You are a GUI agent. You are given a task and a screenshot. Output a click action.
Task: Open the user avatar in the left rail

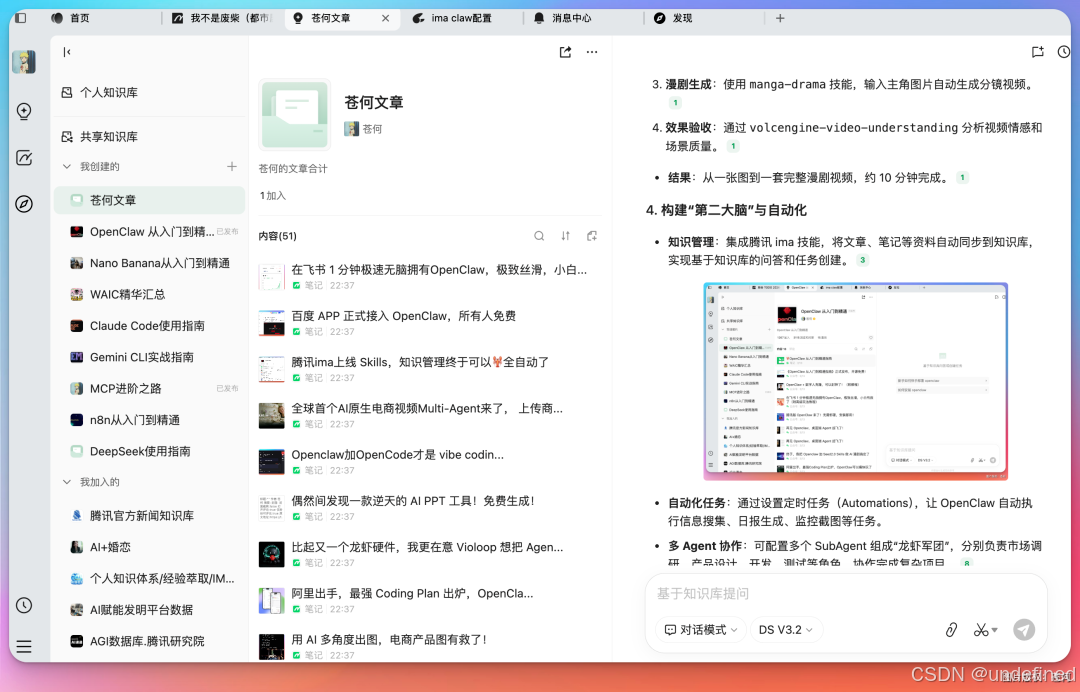point(24,62)
